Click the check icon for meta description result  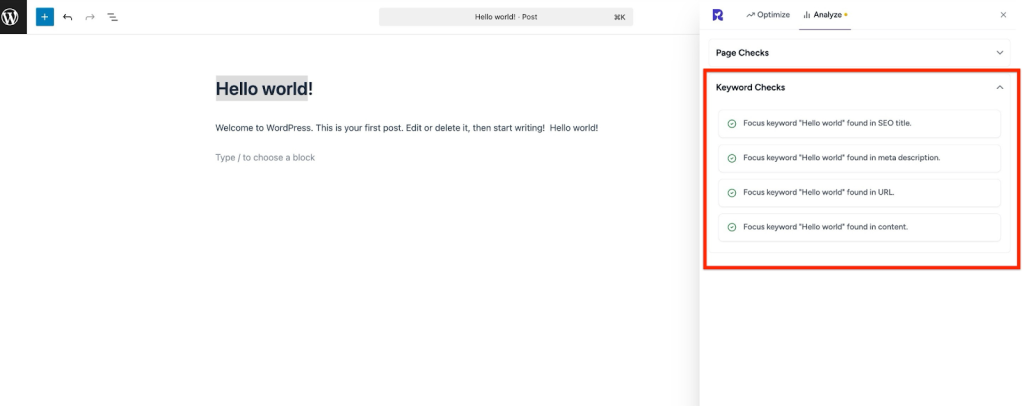tap(732, 158)
